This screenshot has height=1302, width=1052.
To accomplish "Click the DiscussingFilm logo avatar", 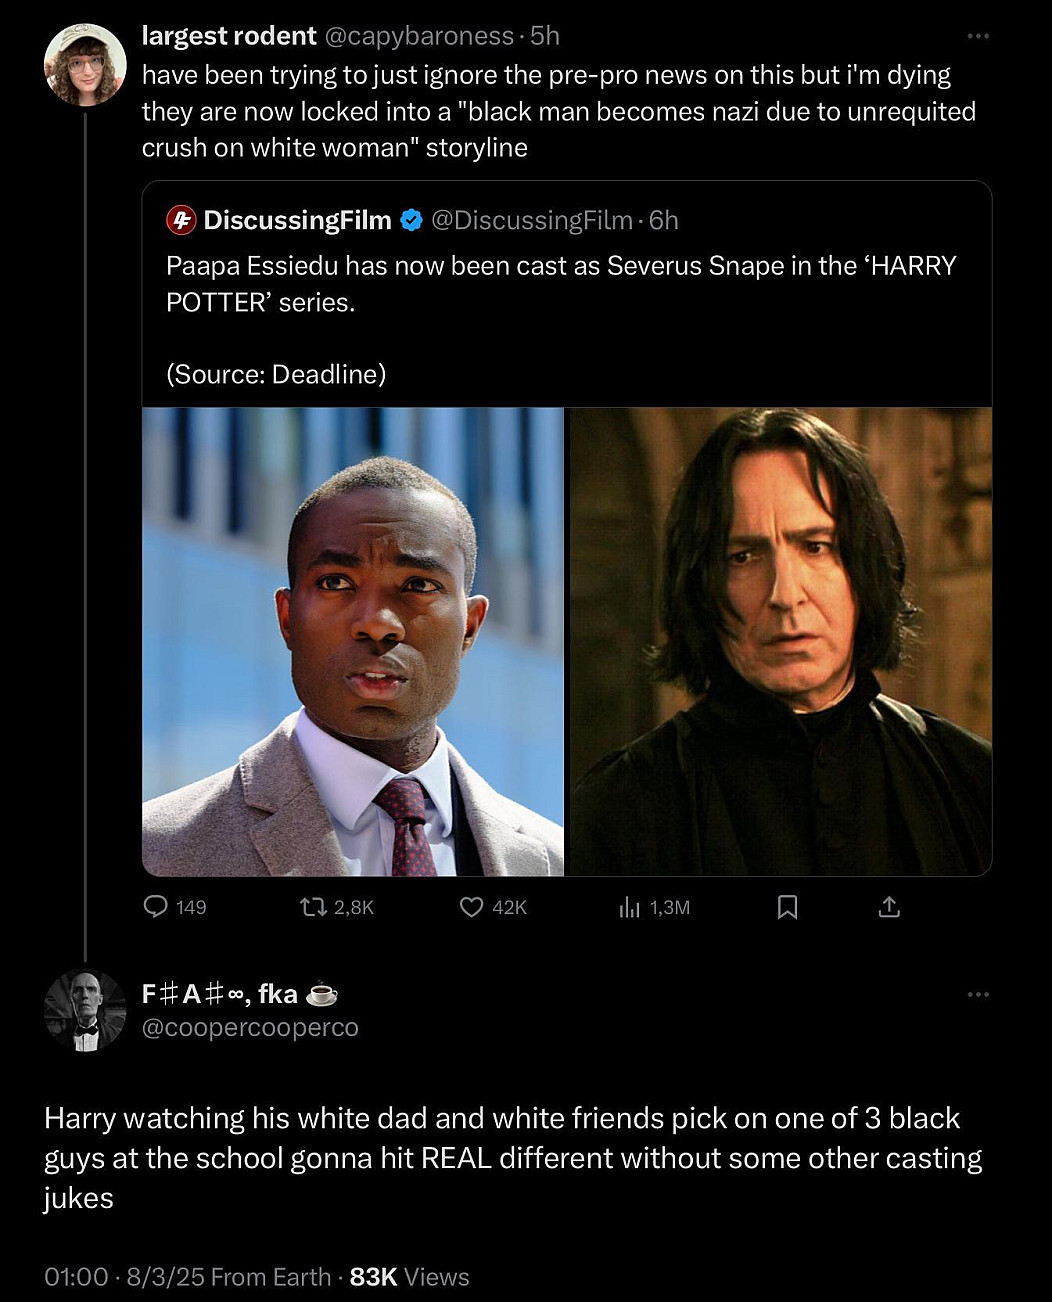I will click(181, 220).
